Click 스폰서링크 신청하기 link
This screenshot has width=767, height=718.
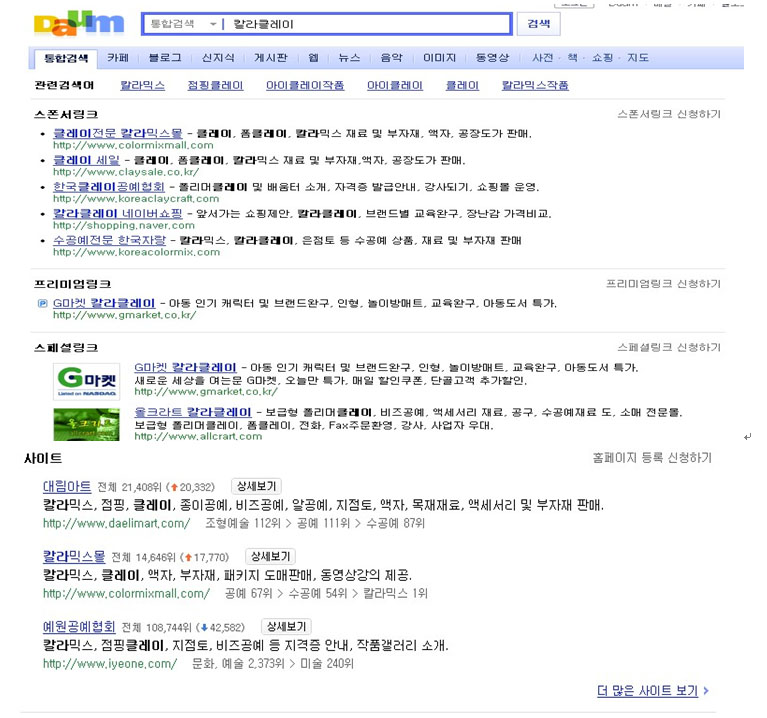pos(669,114)
